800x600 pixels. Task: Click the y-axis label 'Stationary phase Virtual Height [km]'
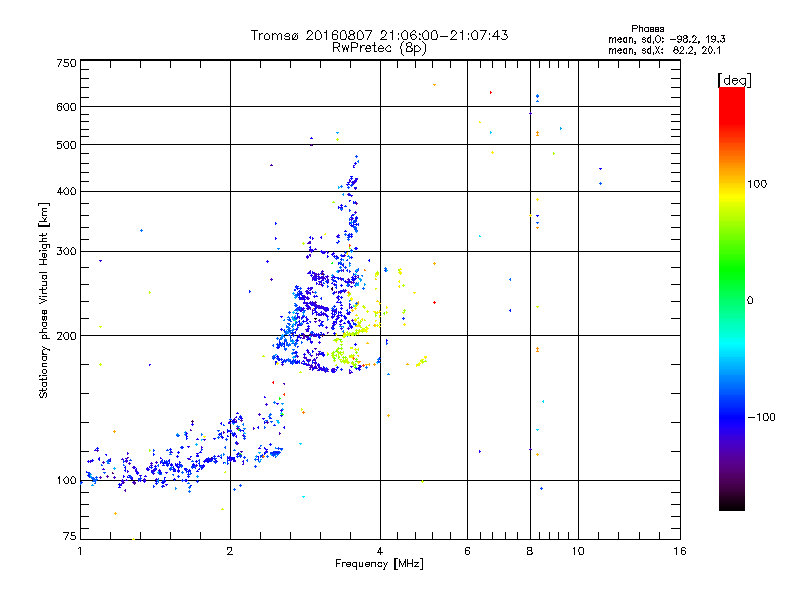point(44,301)
